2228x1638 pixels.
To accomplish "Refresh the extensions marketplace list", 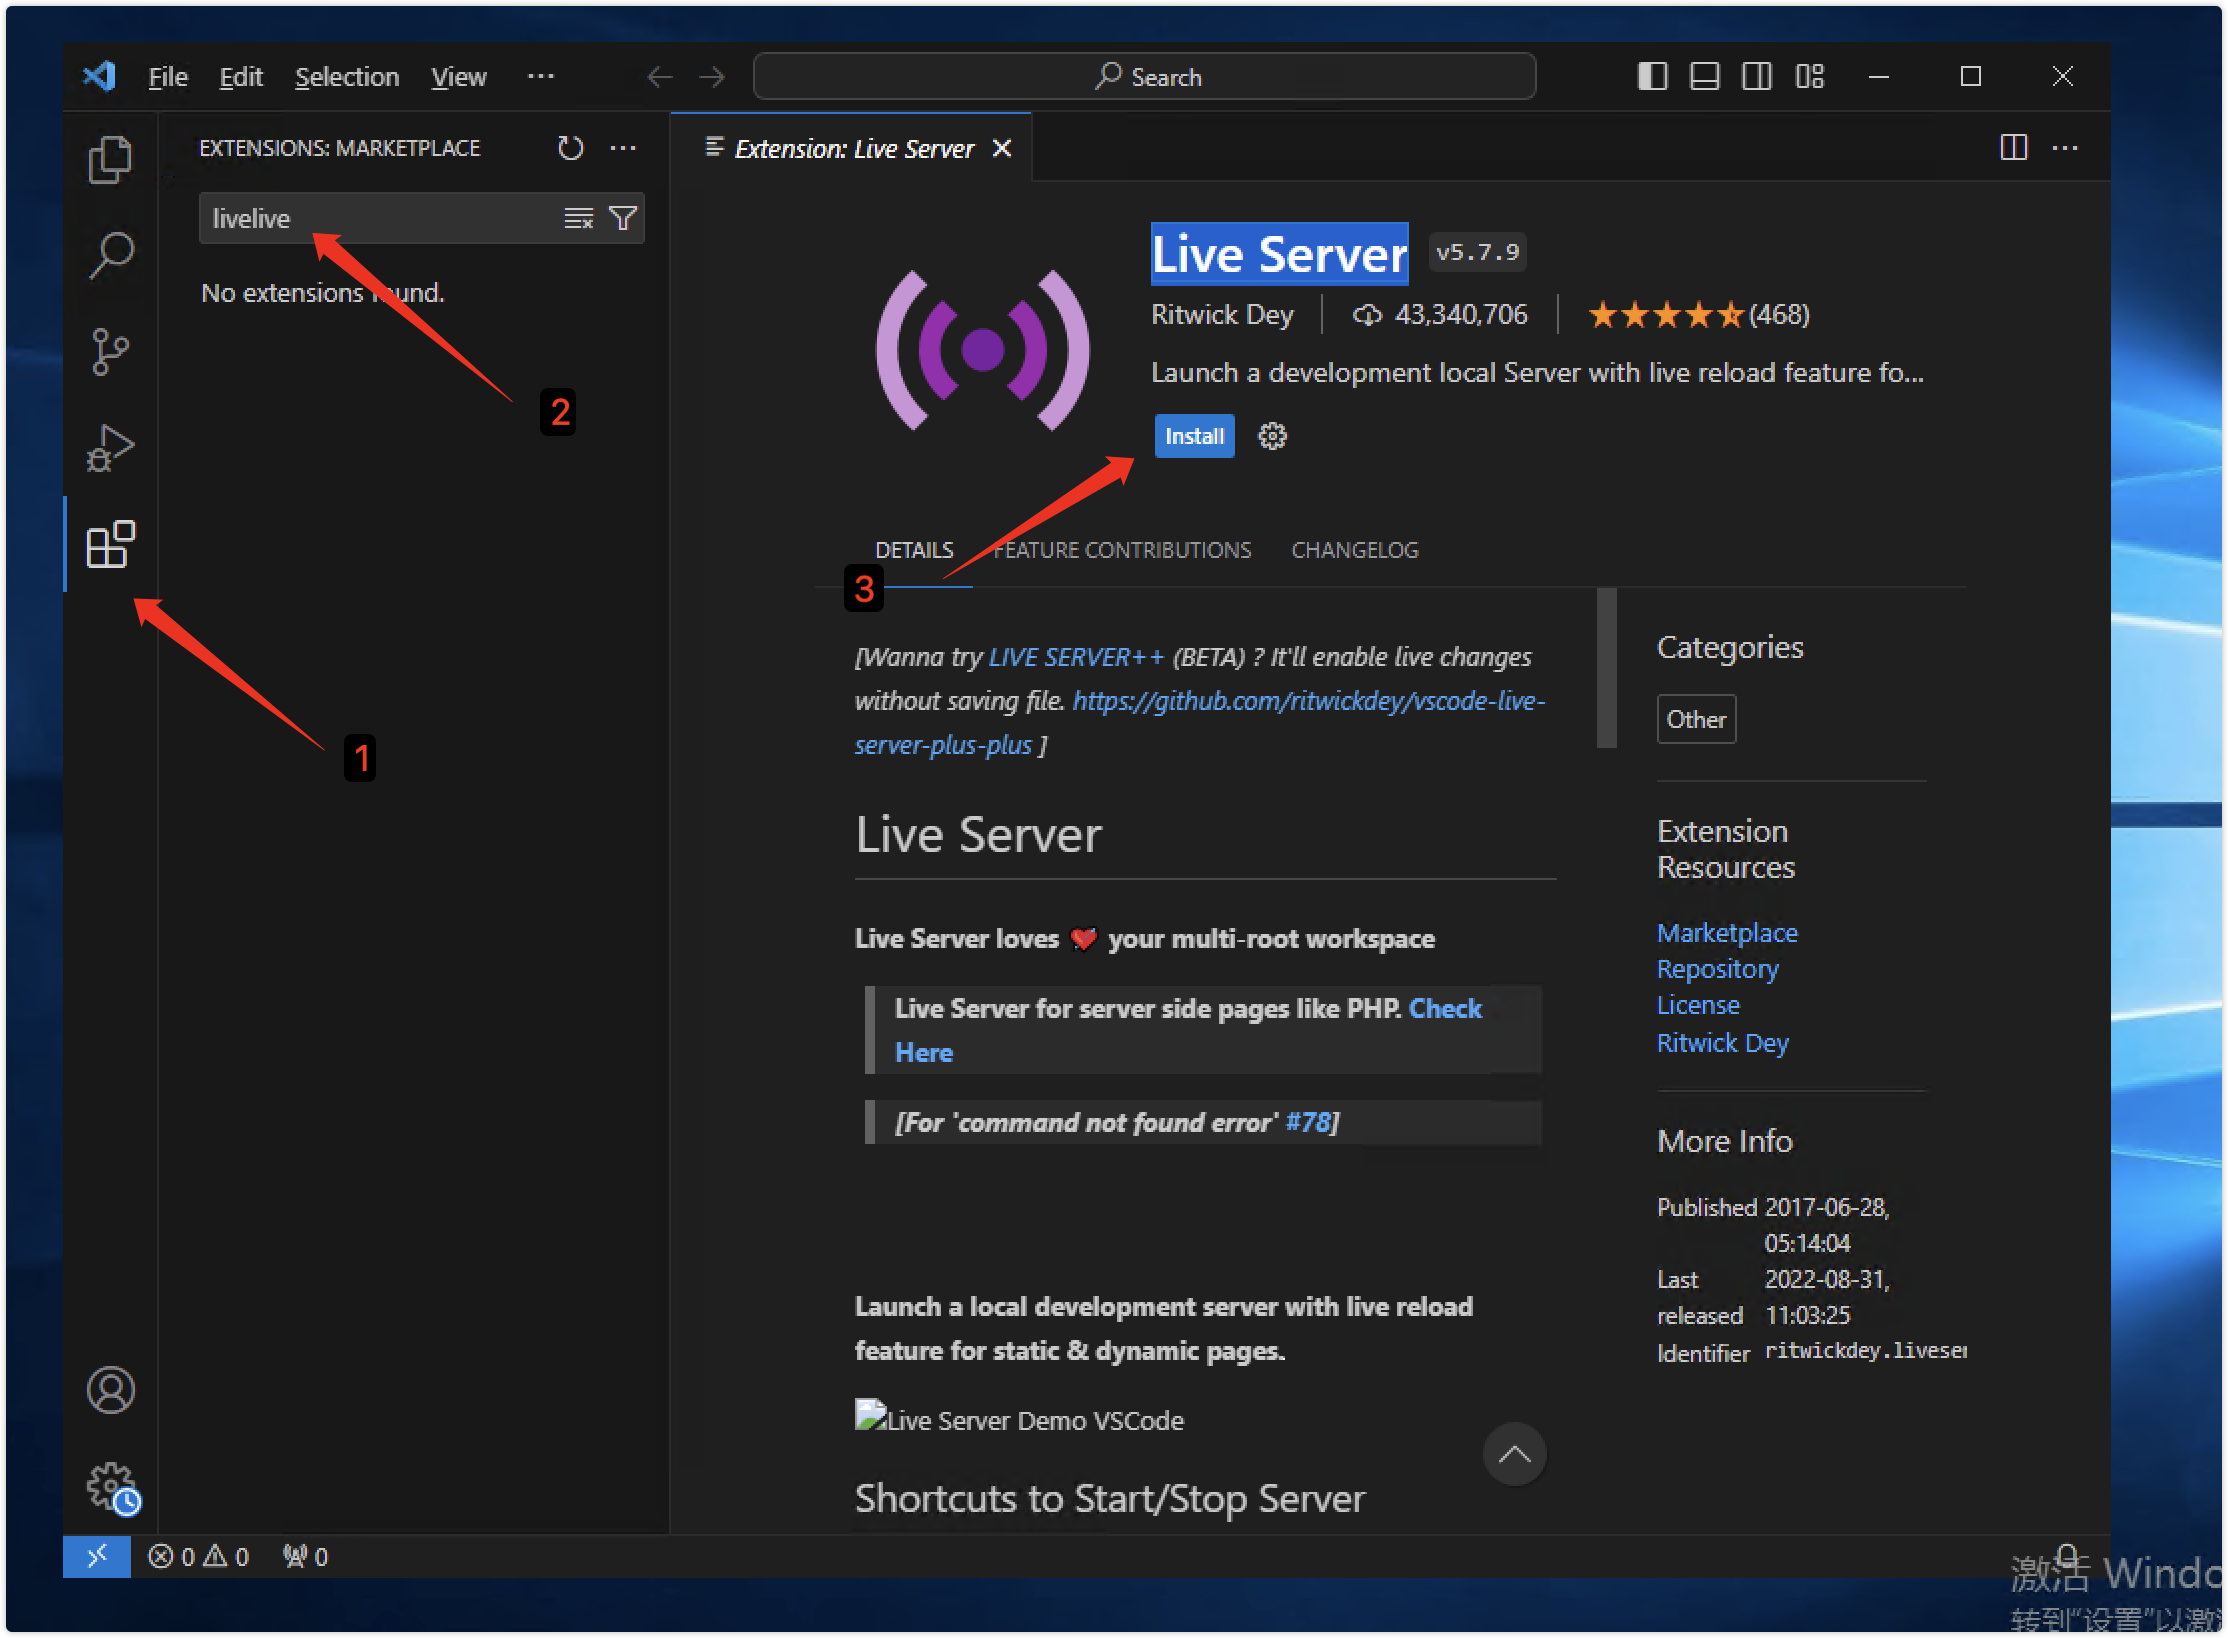I will (570, 148).
